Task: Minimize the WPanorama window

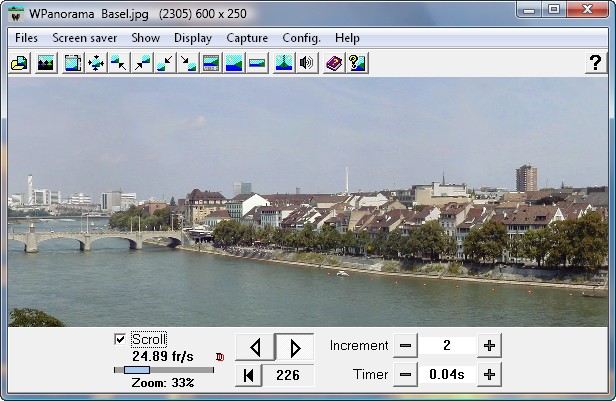Action: (529, 10)
